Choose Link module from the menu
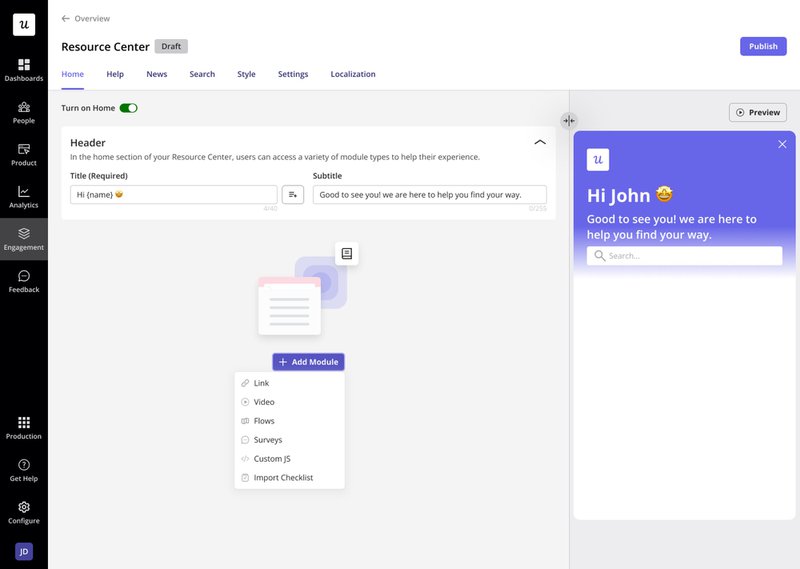800x569 pixels. (289, 383)
